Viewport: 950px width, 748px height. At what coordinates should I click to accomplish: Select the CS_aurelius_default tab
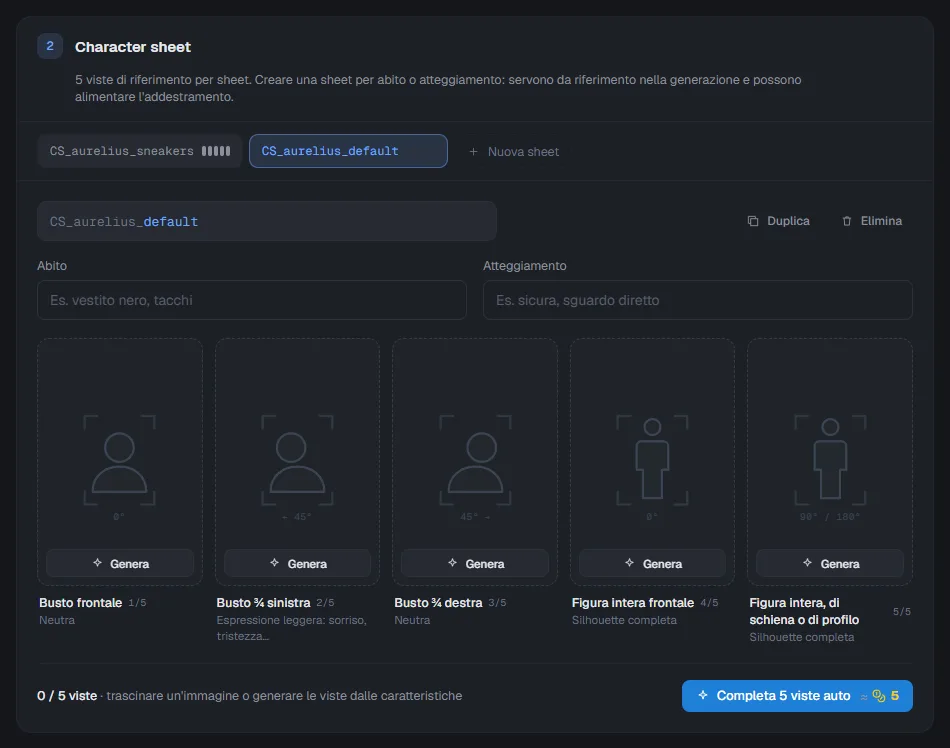click(x=348, y=151)
